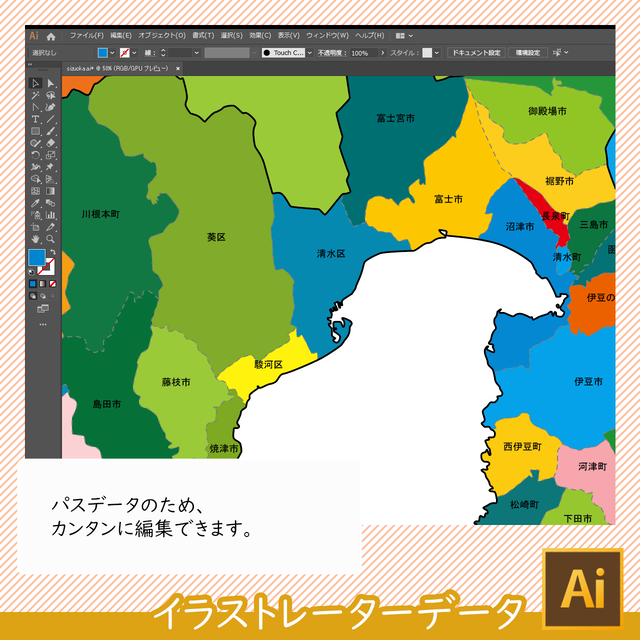640x640 pixels.
Task: Select the Eraser tool
Action: point(51,143)
